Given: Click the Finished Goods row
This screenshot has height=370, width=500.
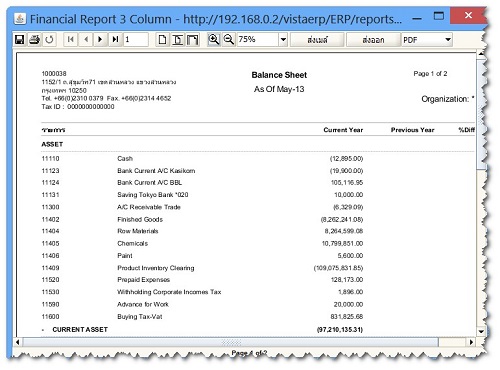Looking at the screenshot, I should pyautogui.click(x=140, y=219).
